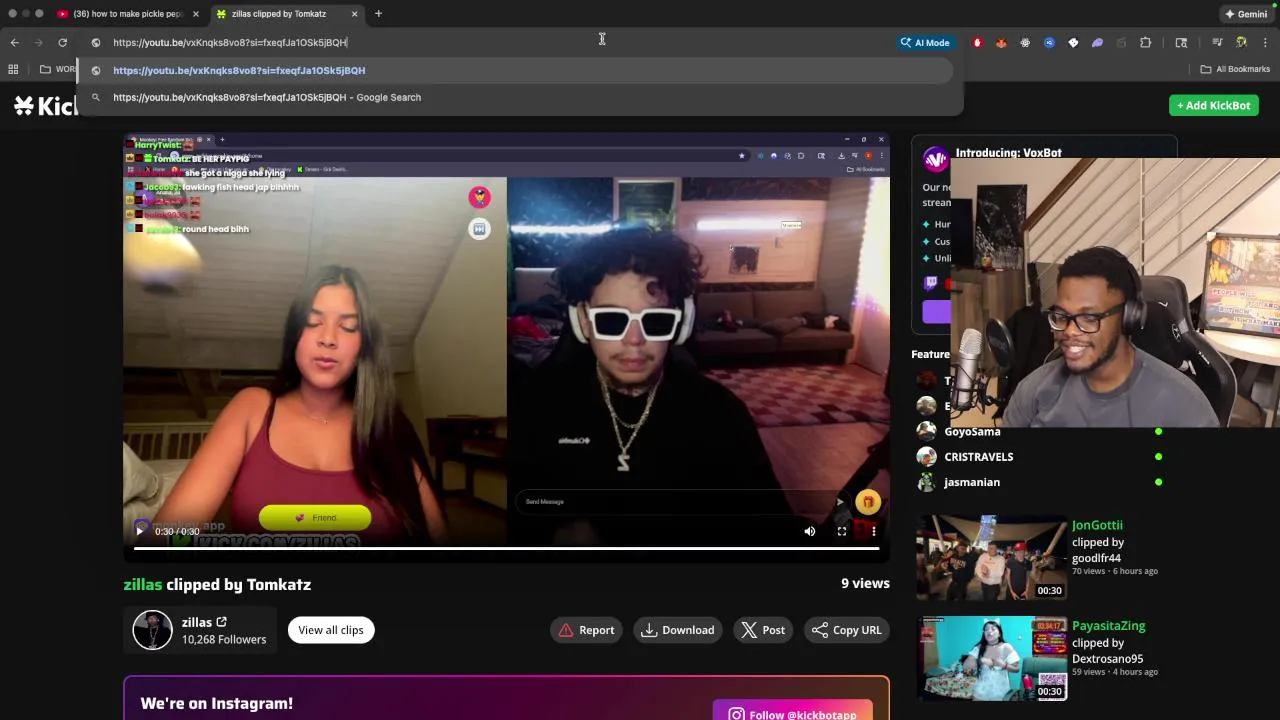
Task: Click the '9 views' count
Action: point(865,584)
